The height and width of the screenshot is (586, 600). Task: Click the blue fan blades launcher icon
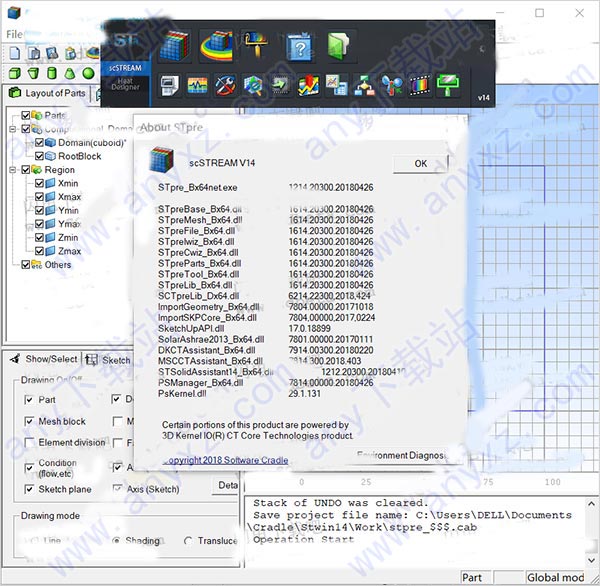[392, 85]
